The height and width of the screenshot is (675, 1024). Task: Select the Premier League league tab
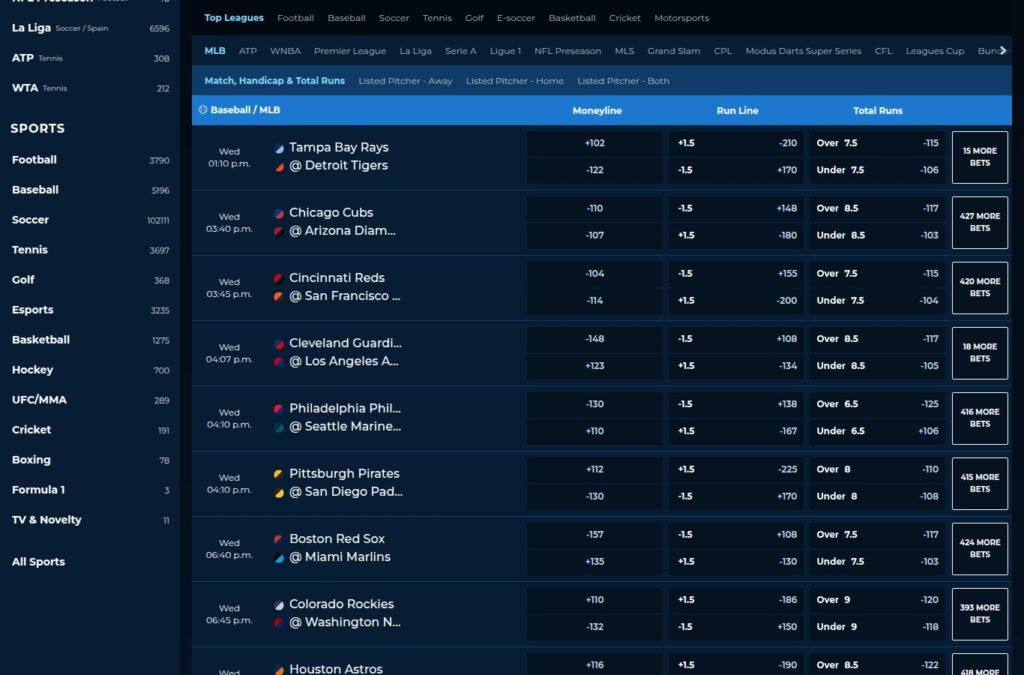[349, 51]
